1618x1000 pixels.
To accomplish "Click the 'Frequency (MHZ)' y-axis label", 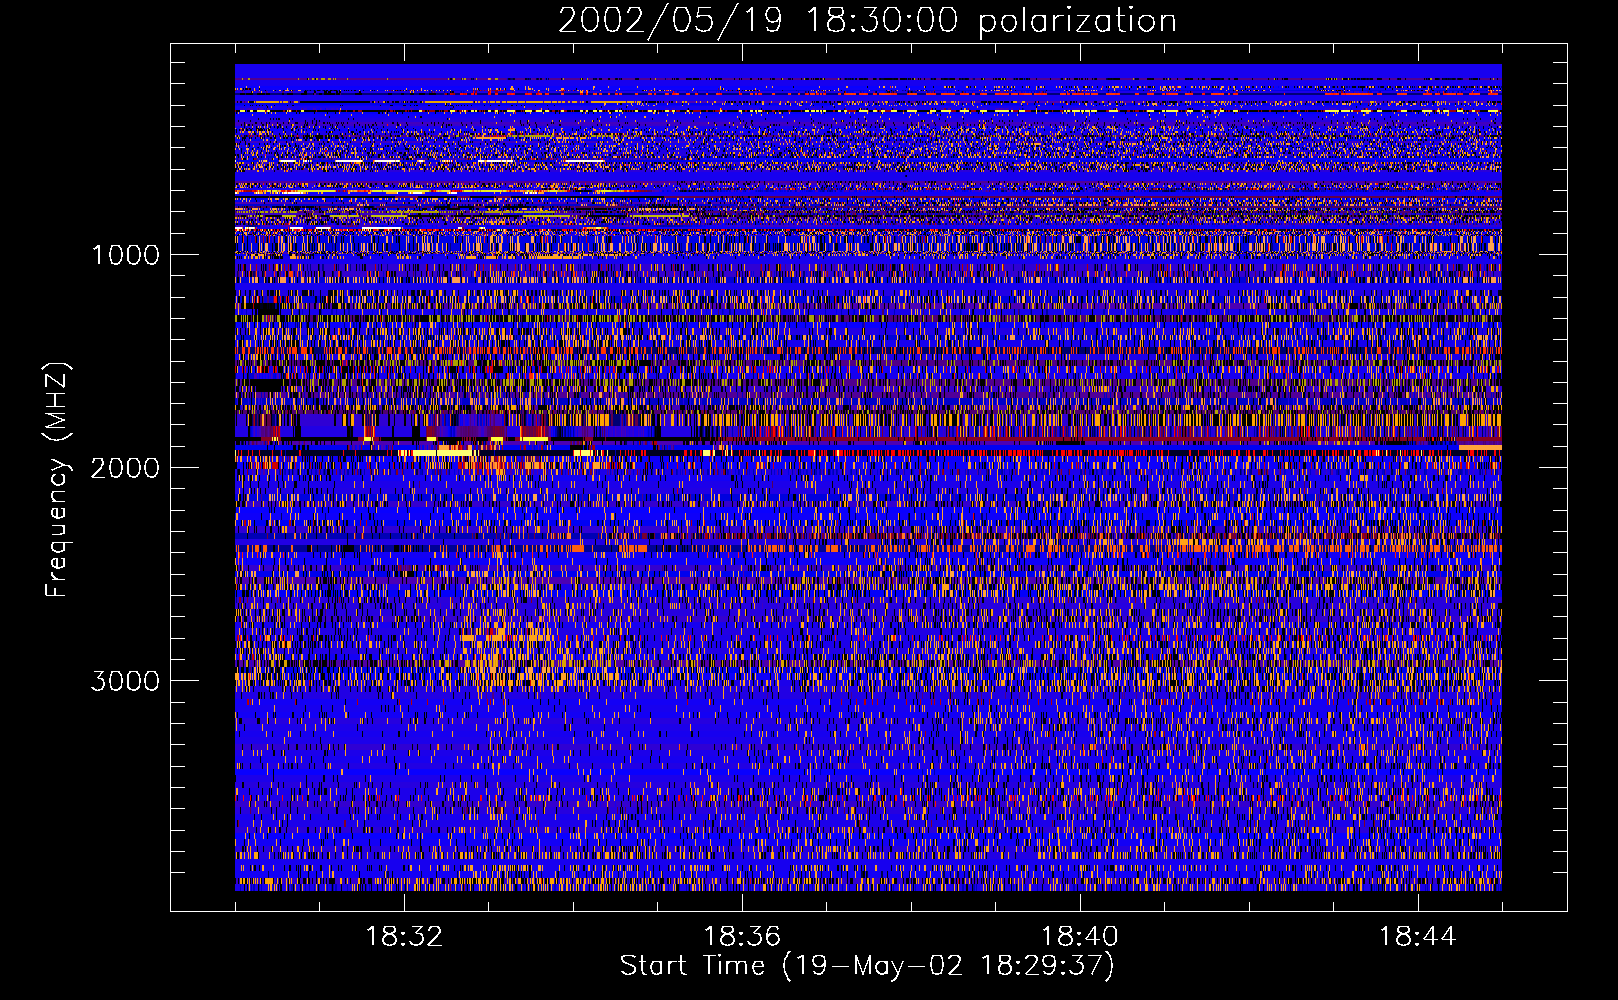I will point(57,480).
